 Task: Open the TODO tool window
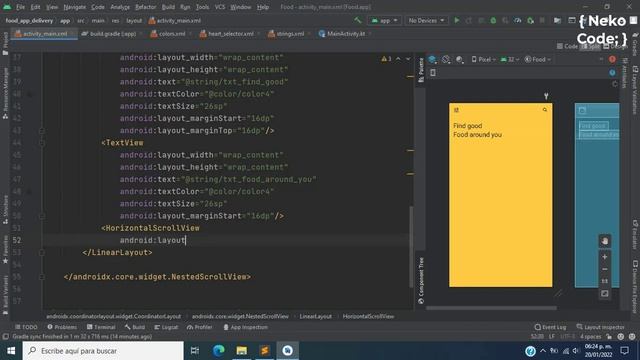pos(26,327)
